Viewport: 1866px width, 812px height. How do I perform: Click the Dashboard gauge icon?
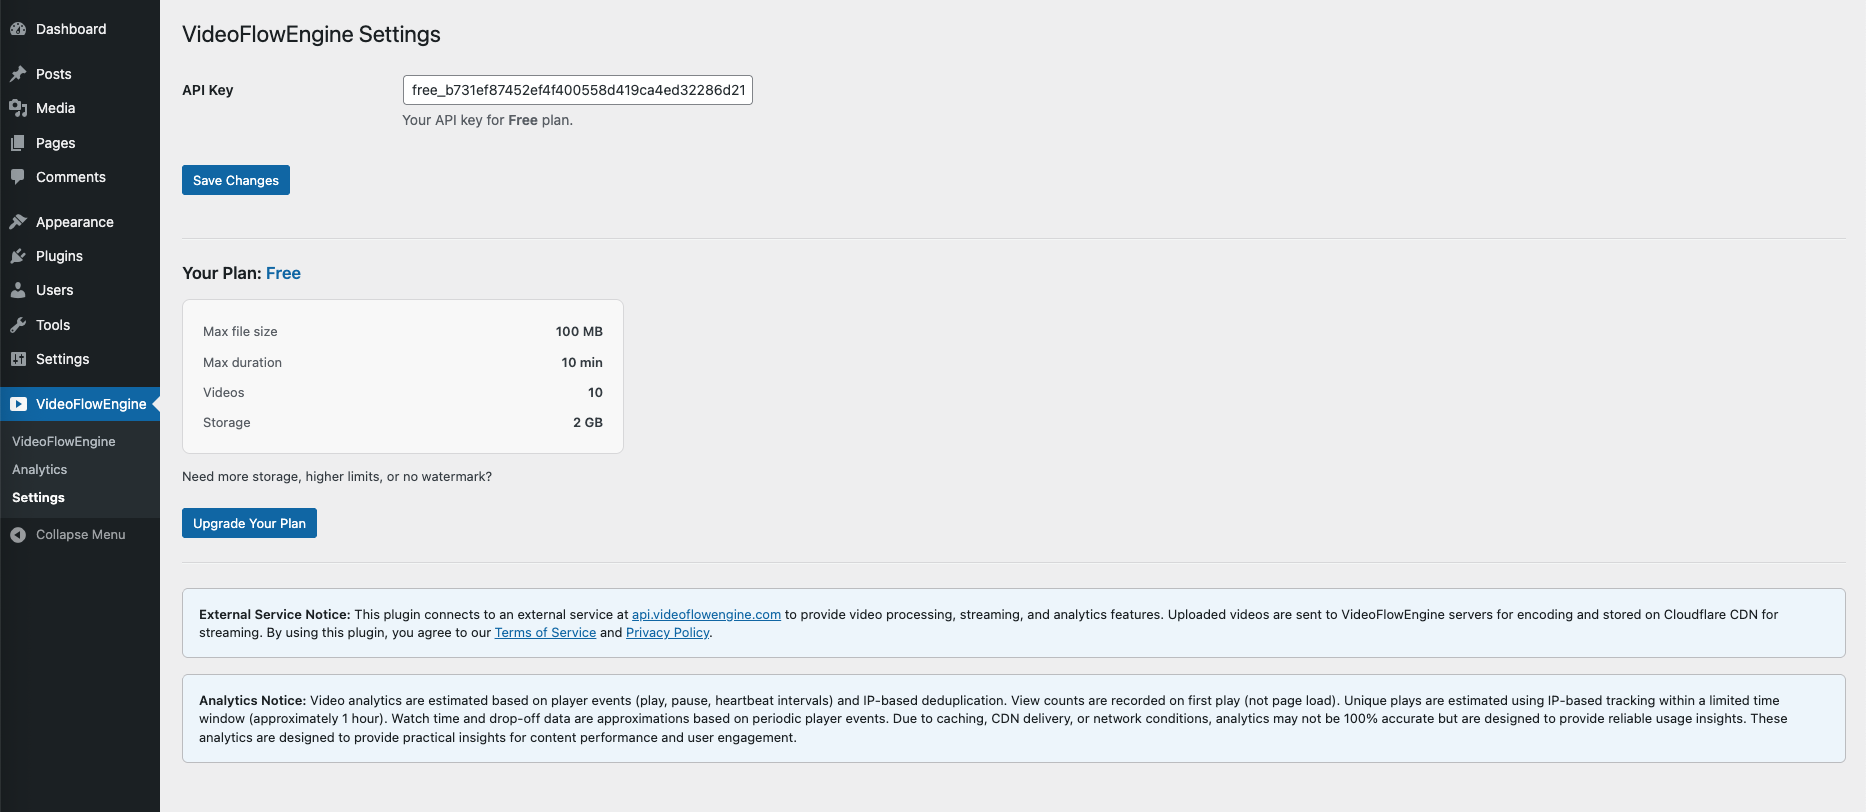click(18, 29)
